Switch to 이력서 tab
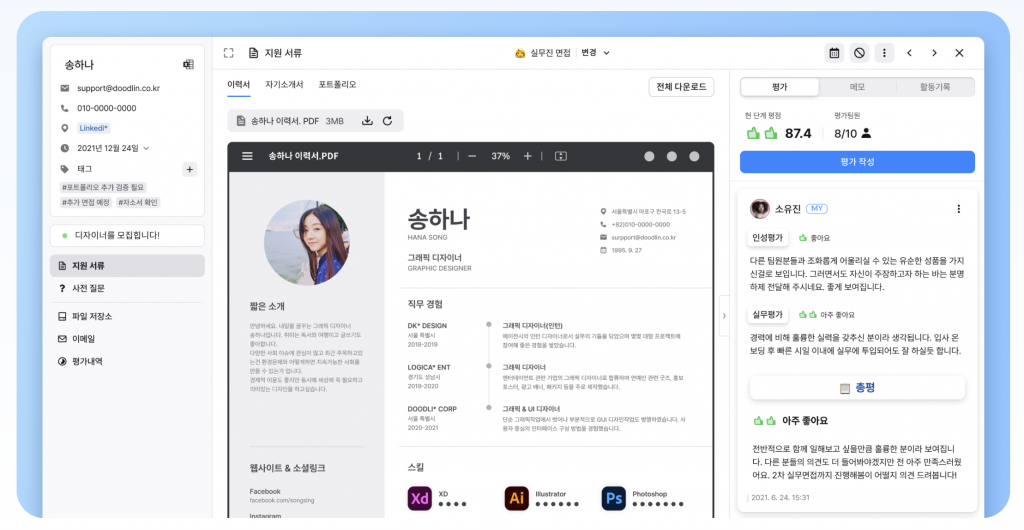 point(238,85)
